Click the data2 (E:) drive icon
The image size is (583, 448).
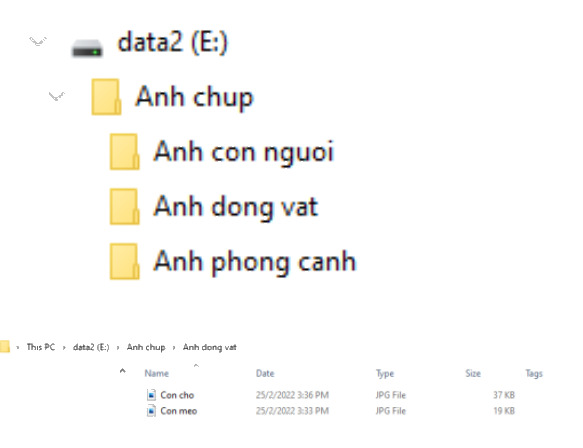click(87, 48)
